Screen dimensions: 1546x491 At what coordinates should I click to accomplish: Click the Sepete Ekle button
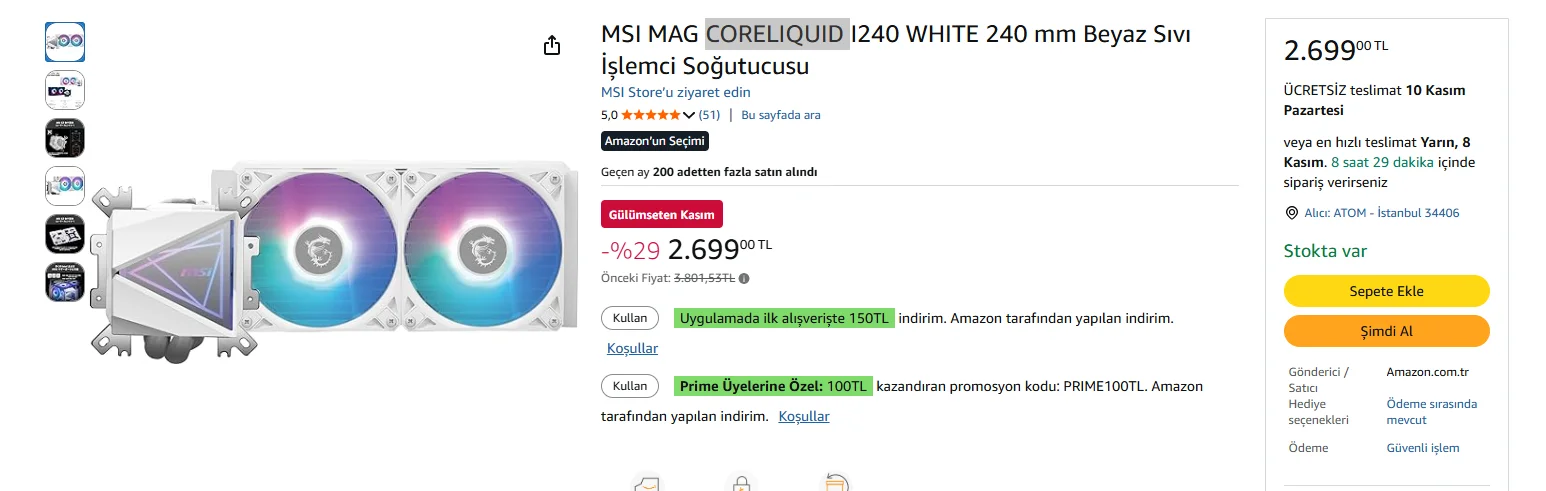pyautogui.click(x=1386, y=291)
